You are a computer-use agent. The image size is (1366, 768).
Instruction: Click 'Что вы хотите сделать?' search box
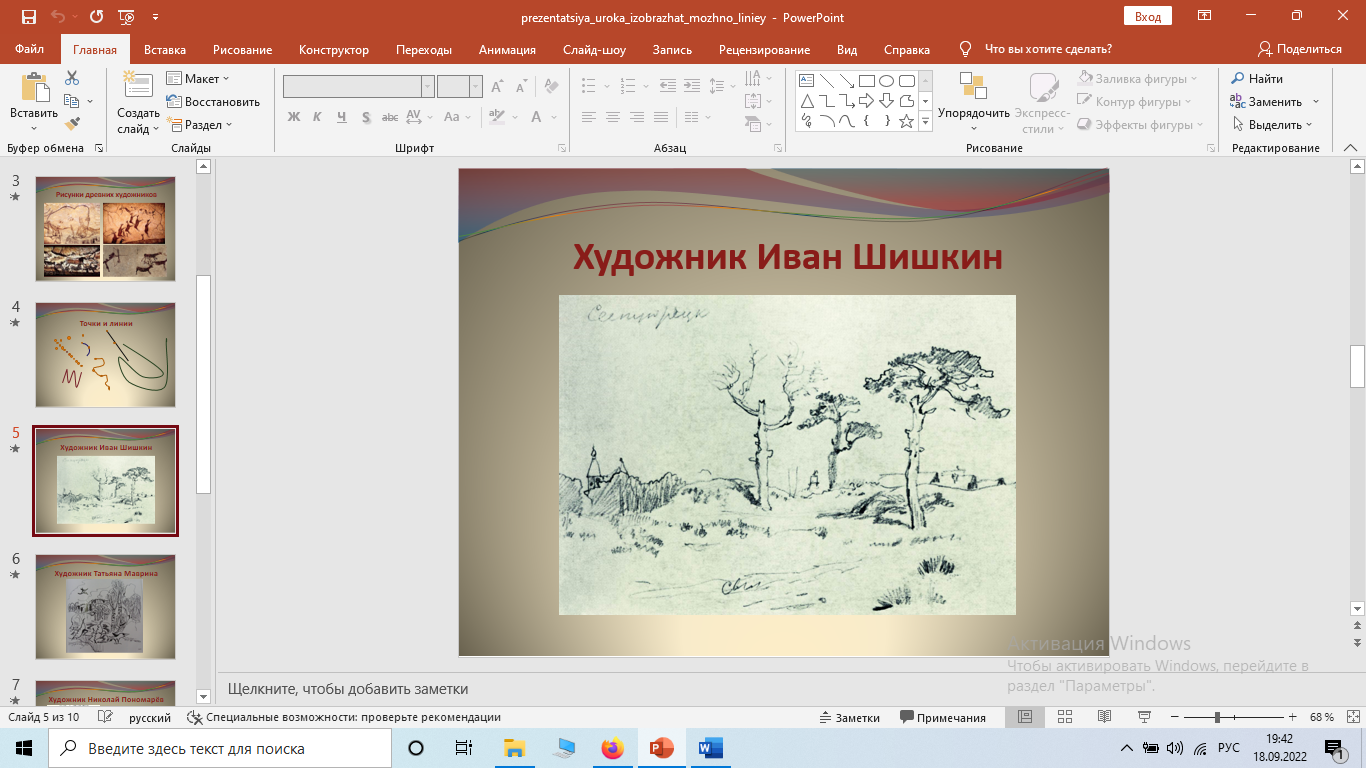click(1048, 49)
